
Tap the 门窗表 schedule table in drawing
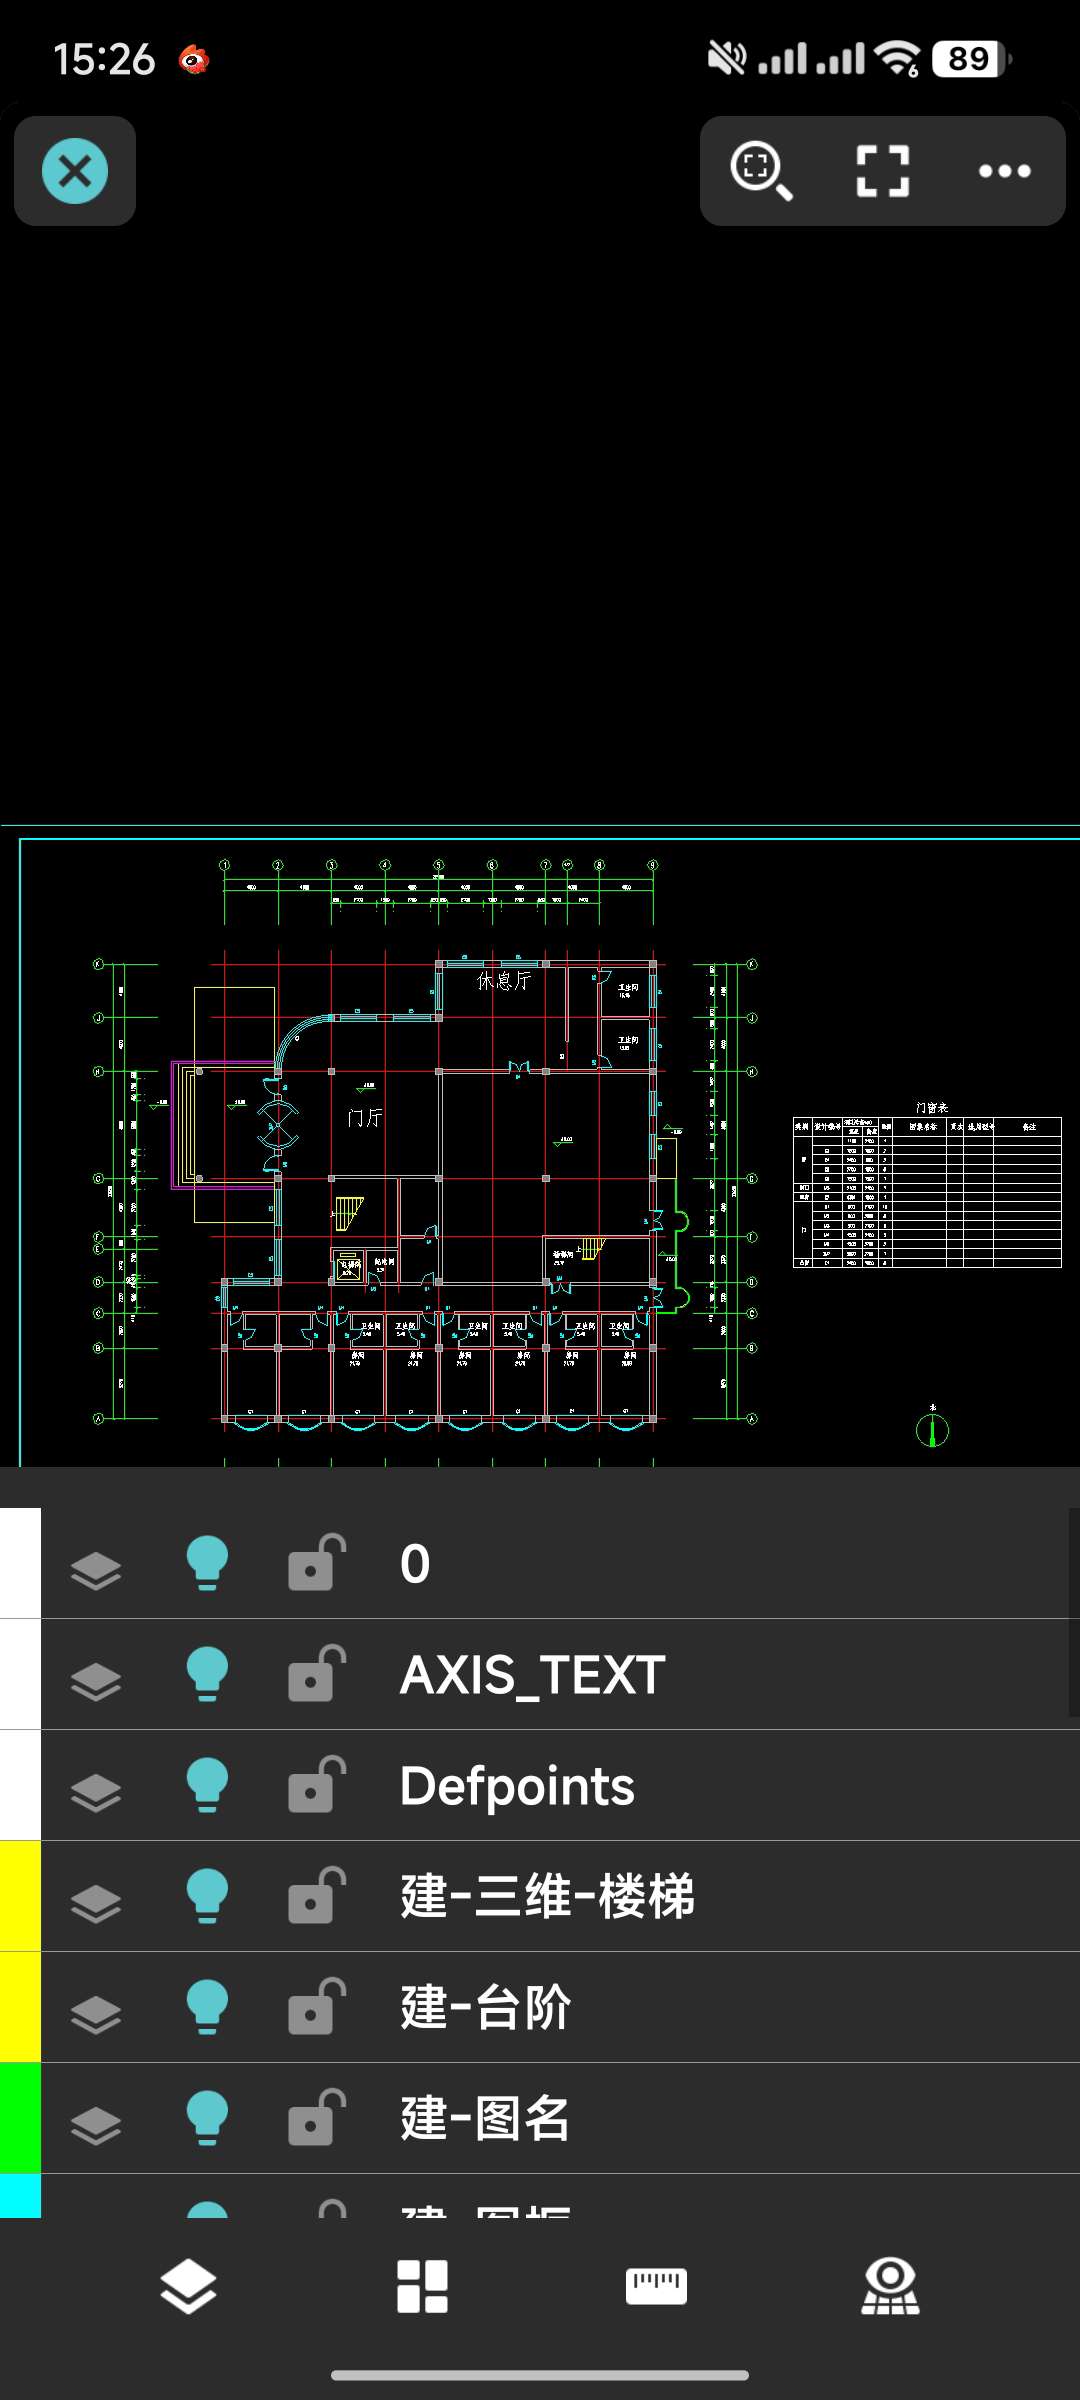pyautogui.click(x=927, y=1192)
